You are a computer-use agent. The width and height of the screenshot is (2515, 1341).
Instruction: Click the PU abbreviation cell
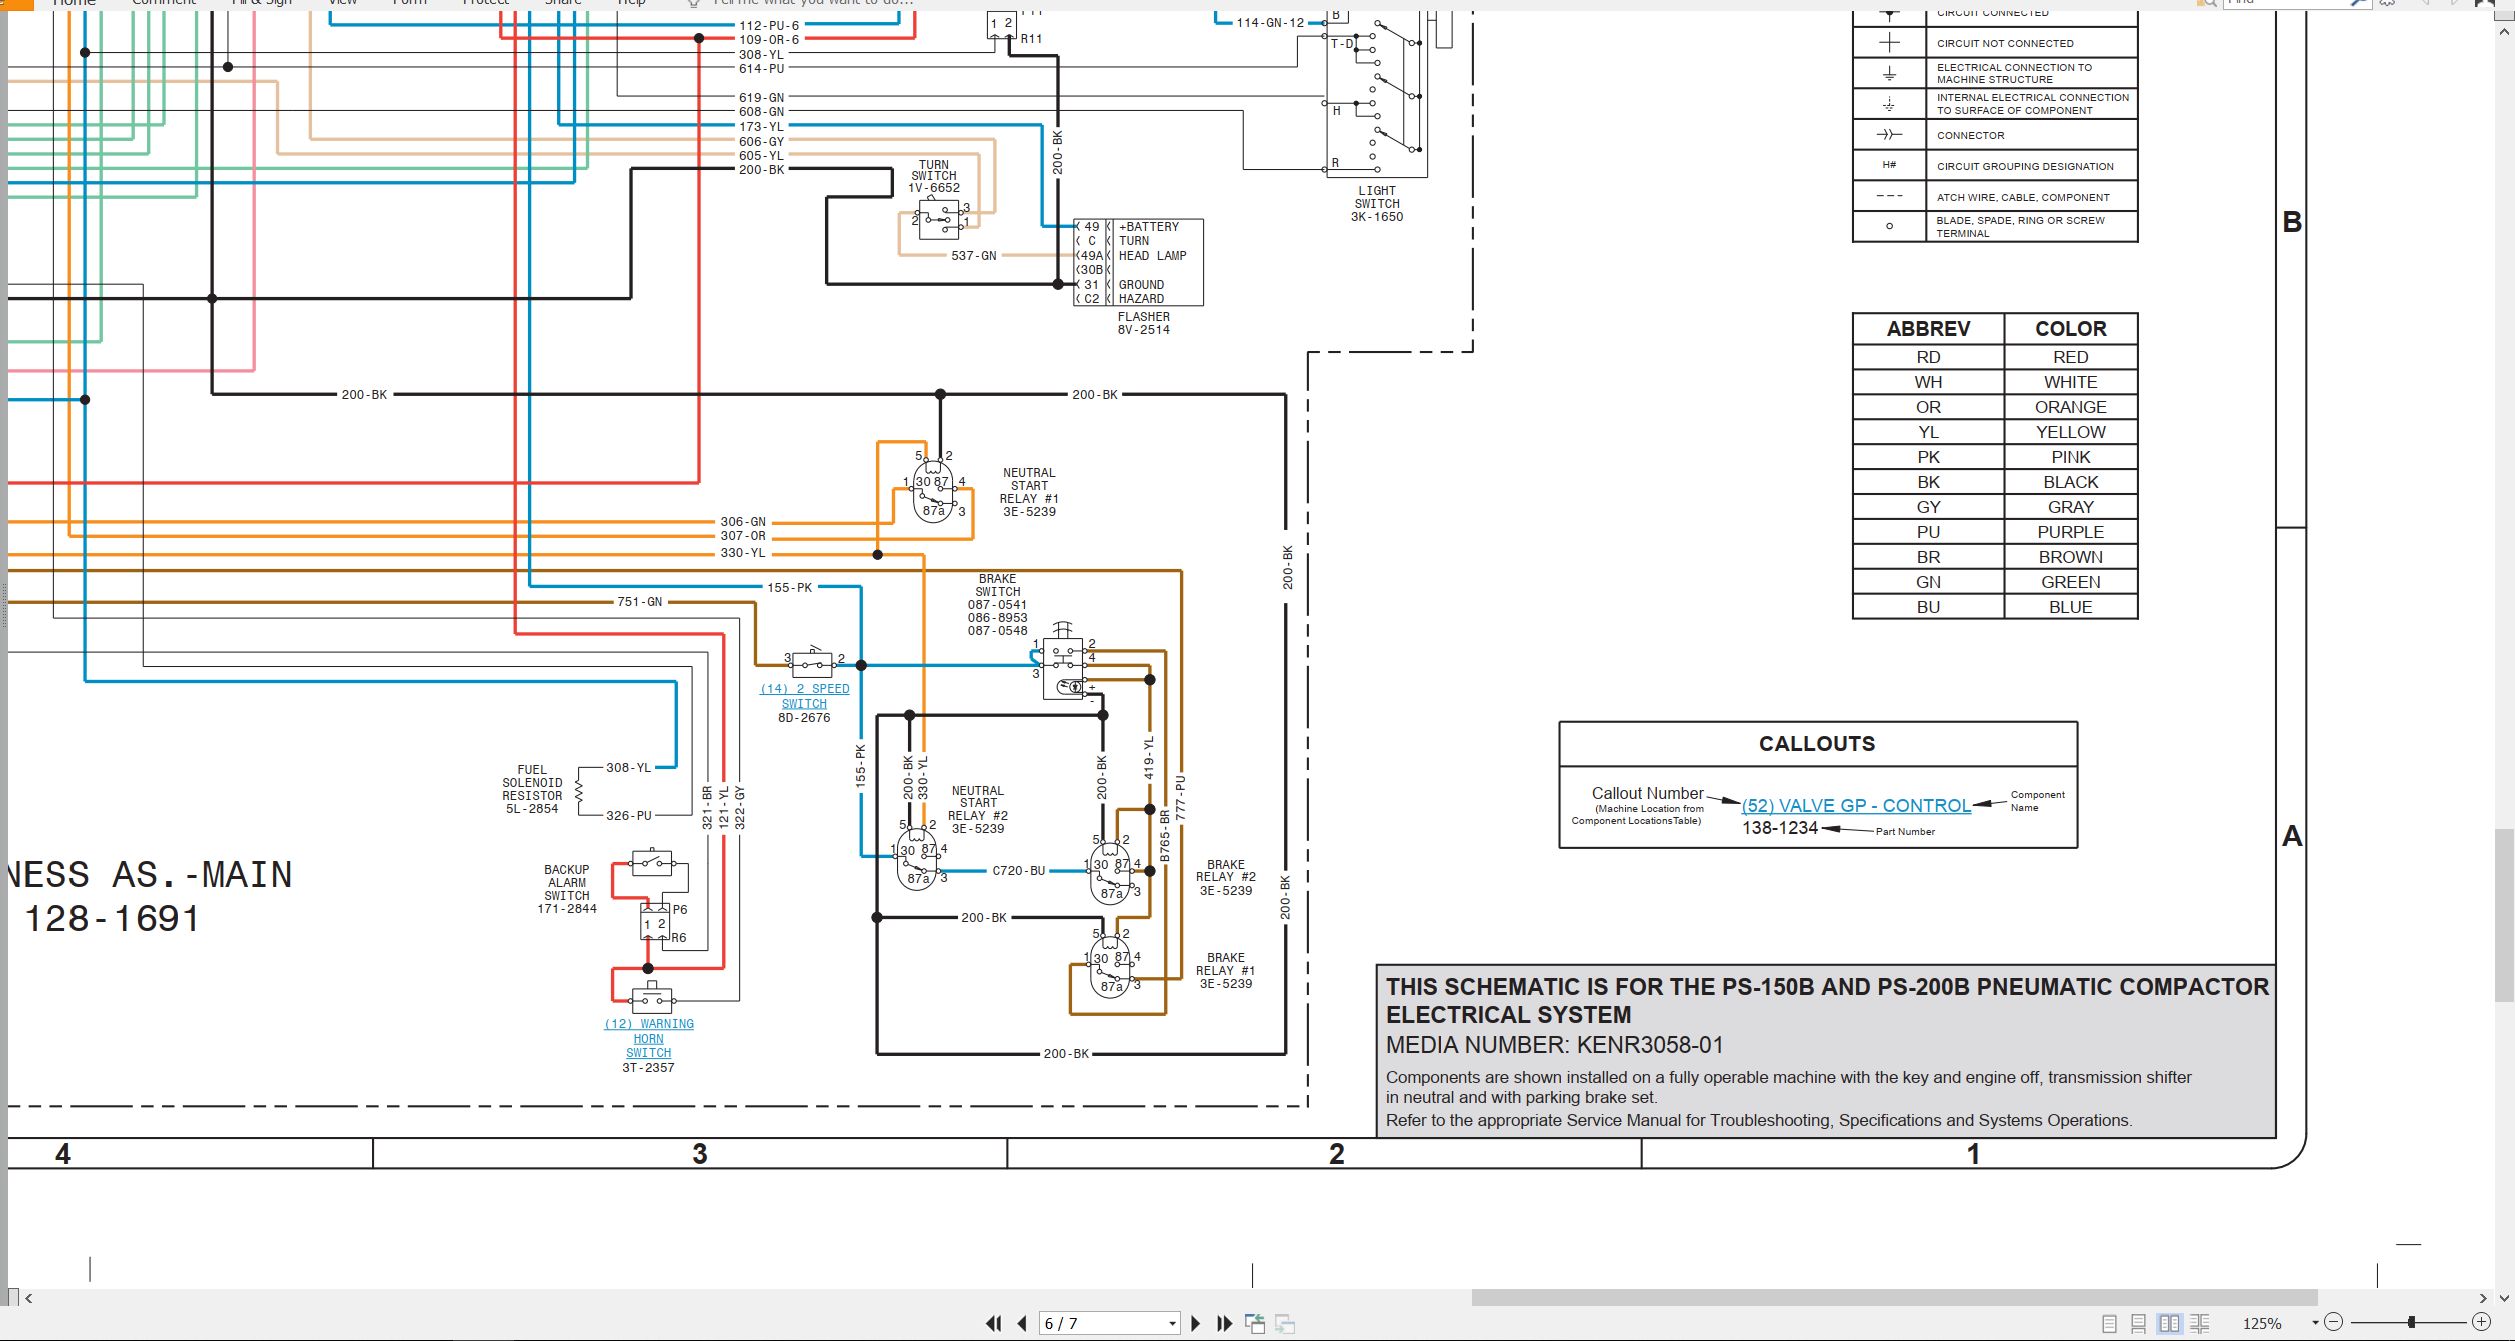pyautogui.click(x=1928, y=532)
